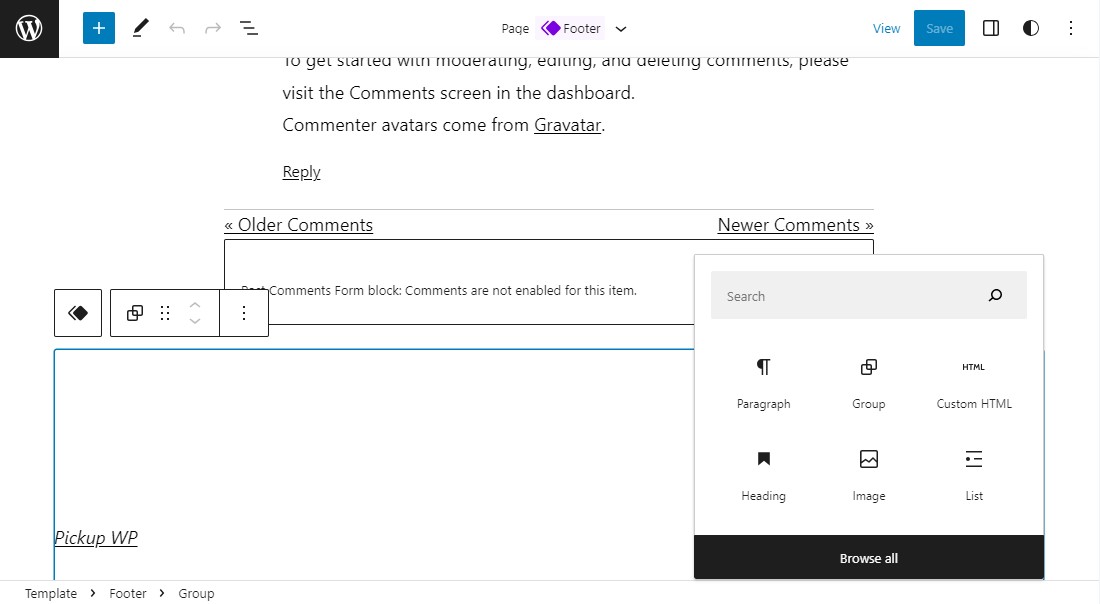The image size is (1100, 604).
Task: Open the document overview list view
Action: [x=248, y=28]
